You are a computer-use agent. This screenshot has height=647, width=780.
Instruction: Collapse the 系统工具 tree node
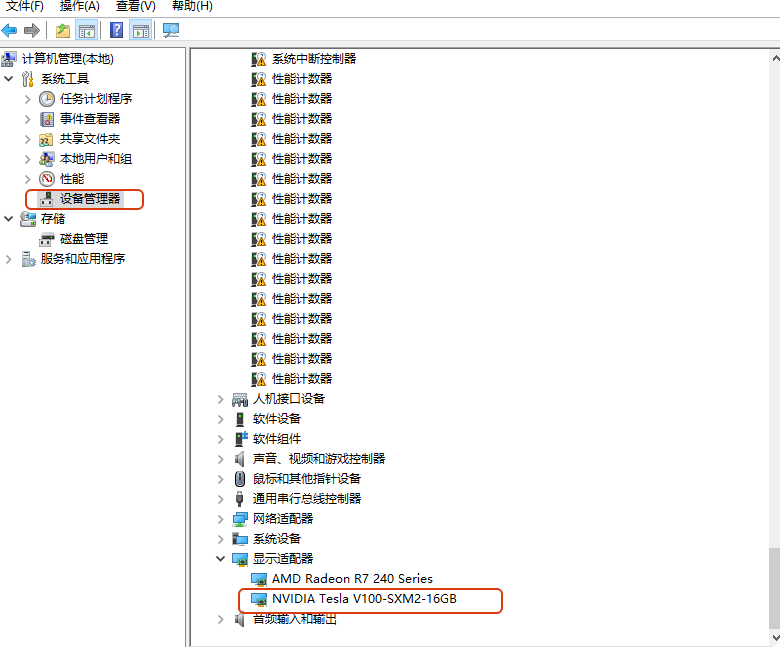9,79
